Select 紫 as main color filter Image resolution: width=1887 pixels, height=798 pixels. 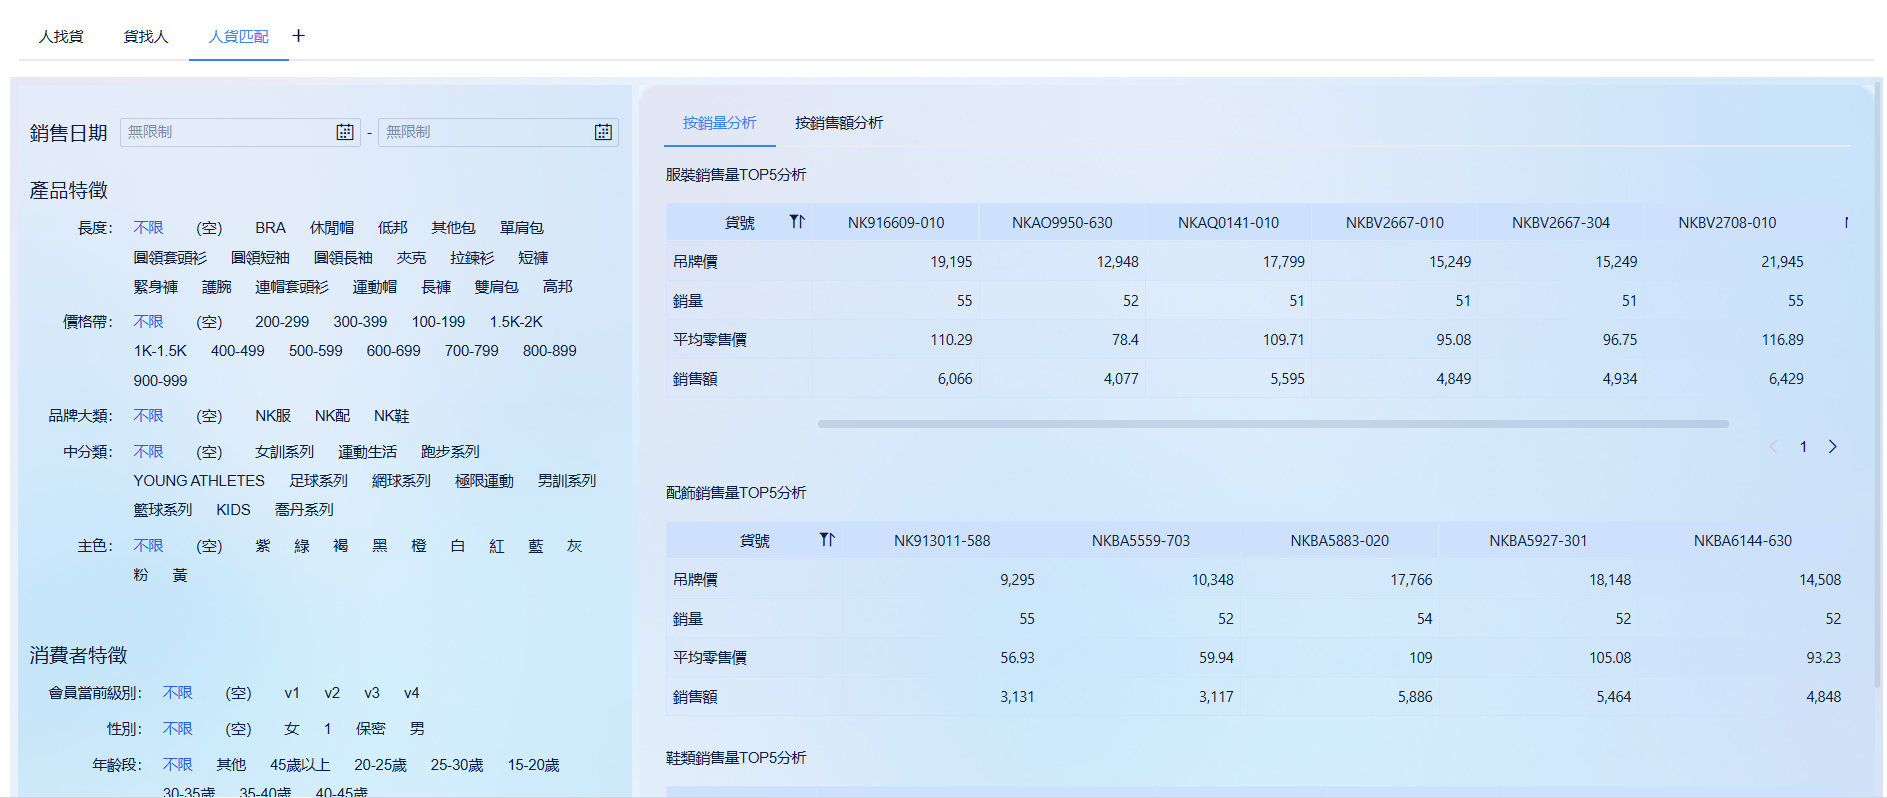(x=263, y=546)
